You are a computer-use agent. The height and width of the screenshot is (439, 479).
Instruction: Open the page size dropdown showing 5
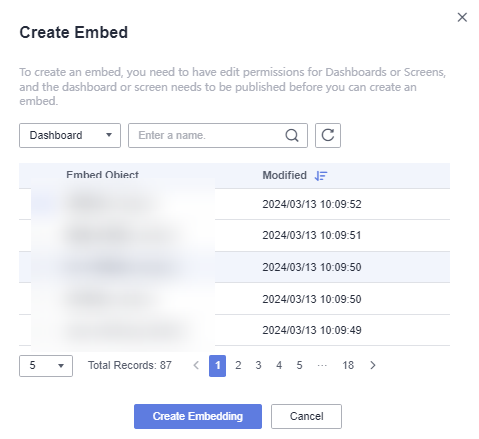pos(46,366)
